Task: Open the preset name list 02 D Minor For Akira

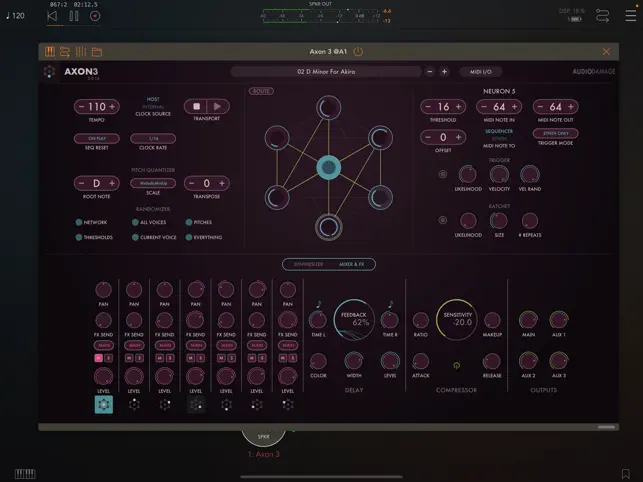Action: click(326, 72)
